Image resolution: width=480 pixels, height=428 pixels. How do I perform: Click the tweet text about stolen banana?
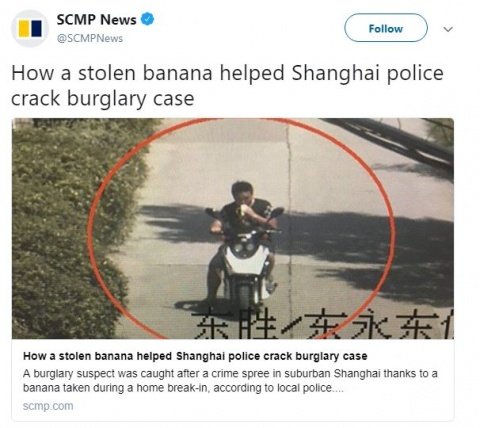pyautogui.click(x=227, y=86)
